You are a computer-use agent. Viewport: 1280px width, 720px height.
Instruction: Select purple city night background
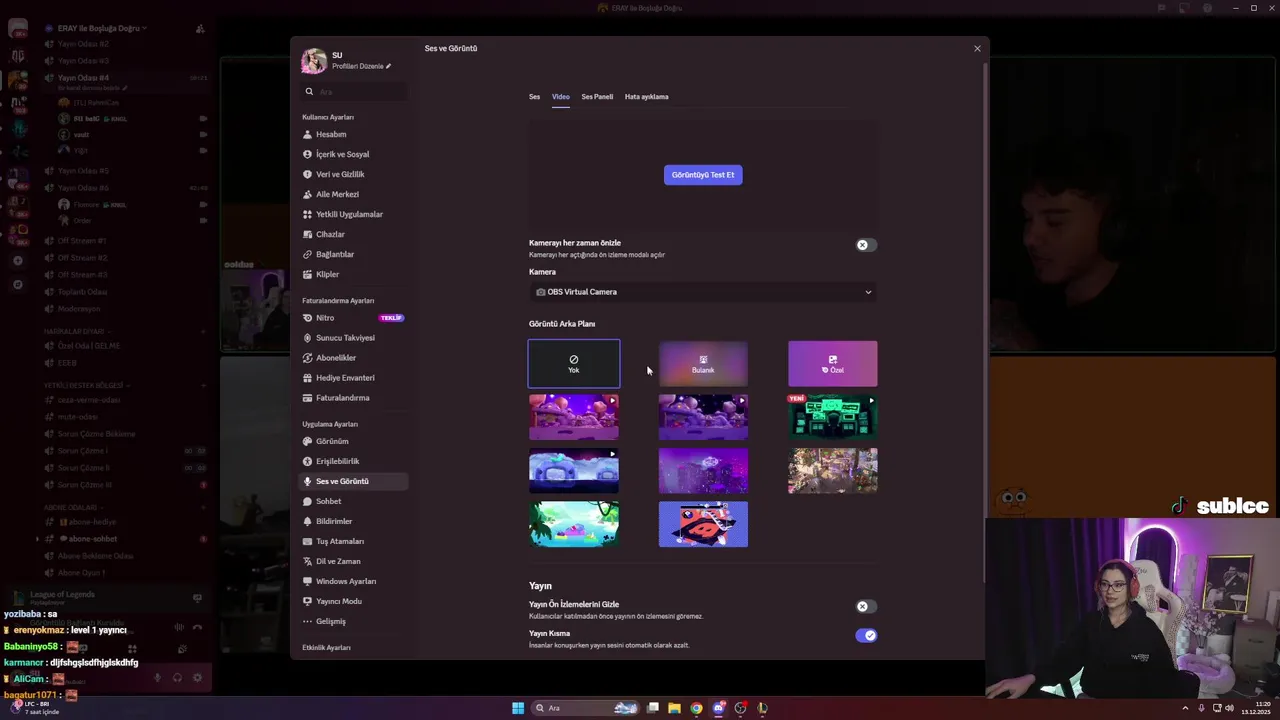(703, 471)
